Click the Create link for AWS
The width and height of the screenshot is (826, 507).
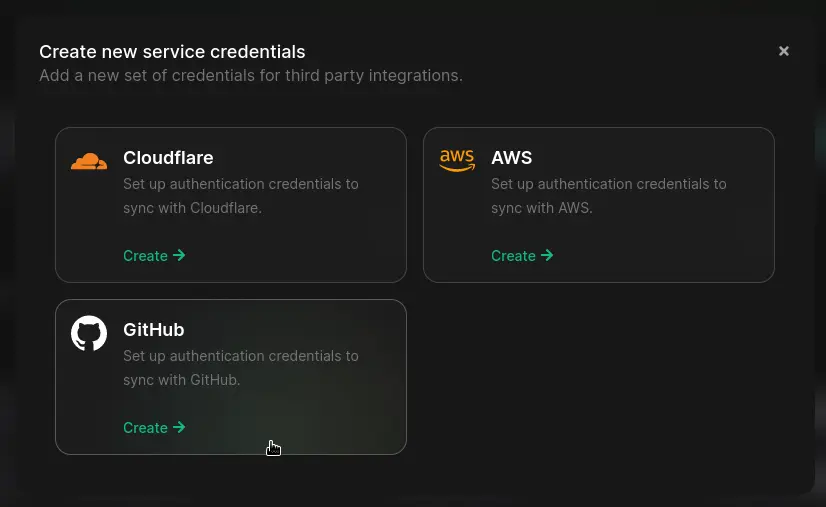coord(514,256)
